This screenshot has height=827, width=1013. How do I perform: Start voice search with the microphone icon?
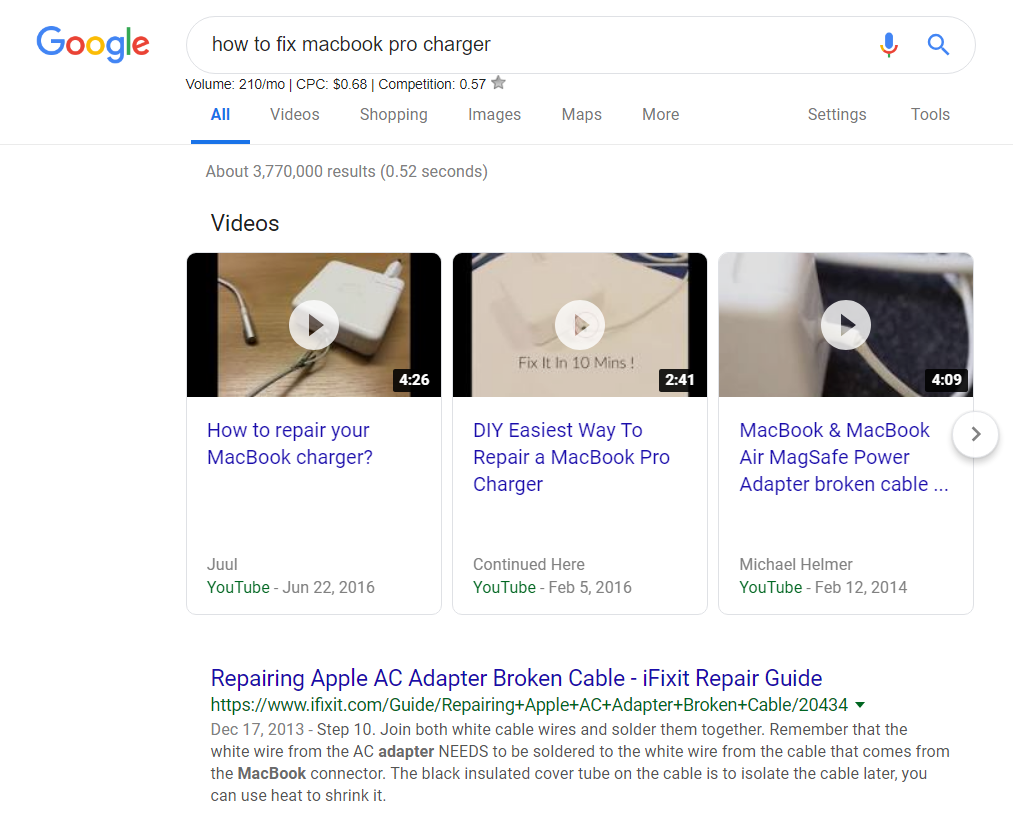click(889, 45)
